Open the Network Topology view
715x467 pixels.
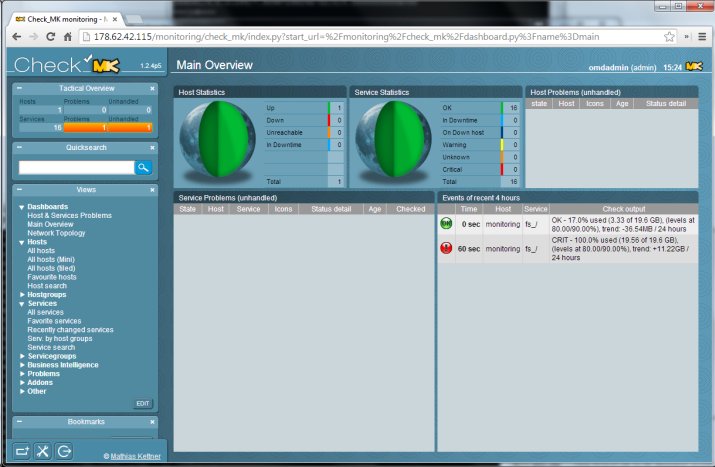[x=56, y=233]
